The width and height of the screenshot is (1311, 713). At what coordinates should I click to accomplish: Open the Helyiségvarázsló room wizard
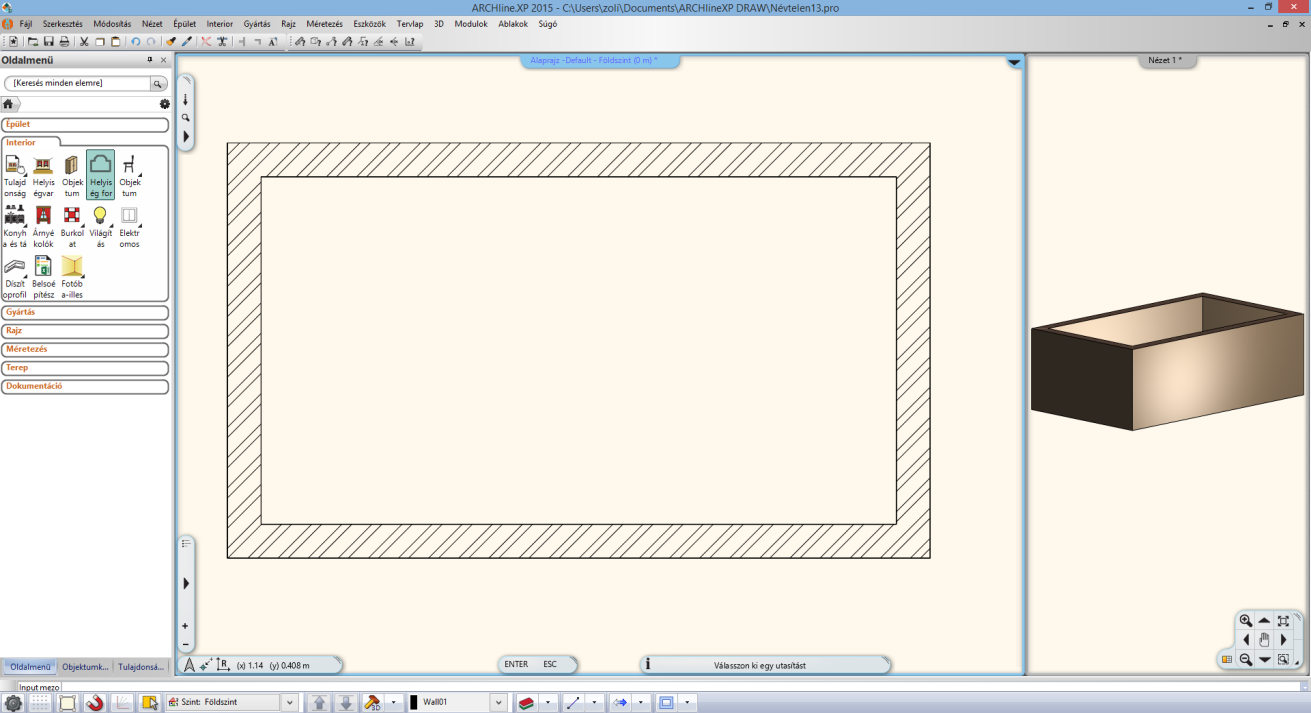pos(43,175)
